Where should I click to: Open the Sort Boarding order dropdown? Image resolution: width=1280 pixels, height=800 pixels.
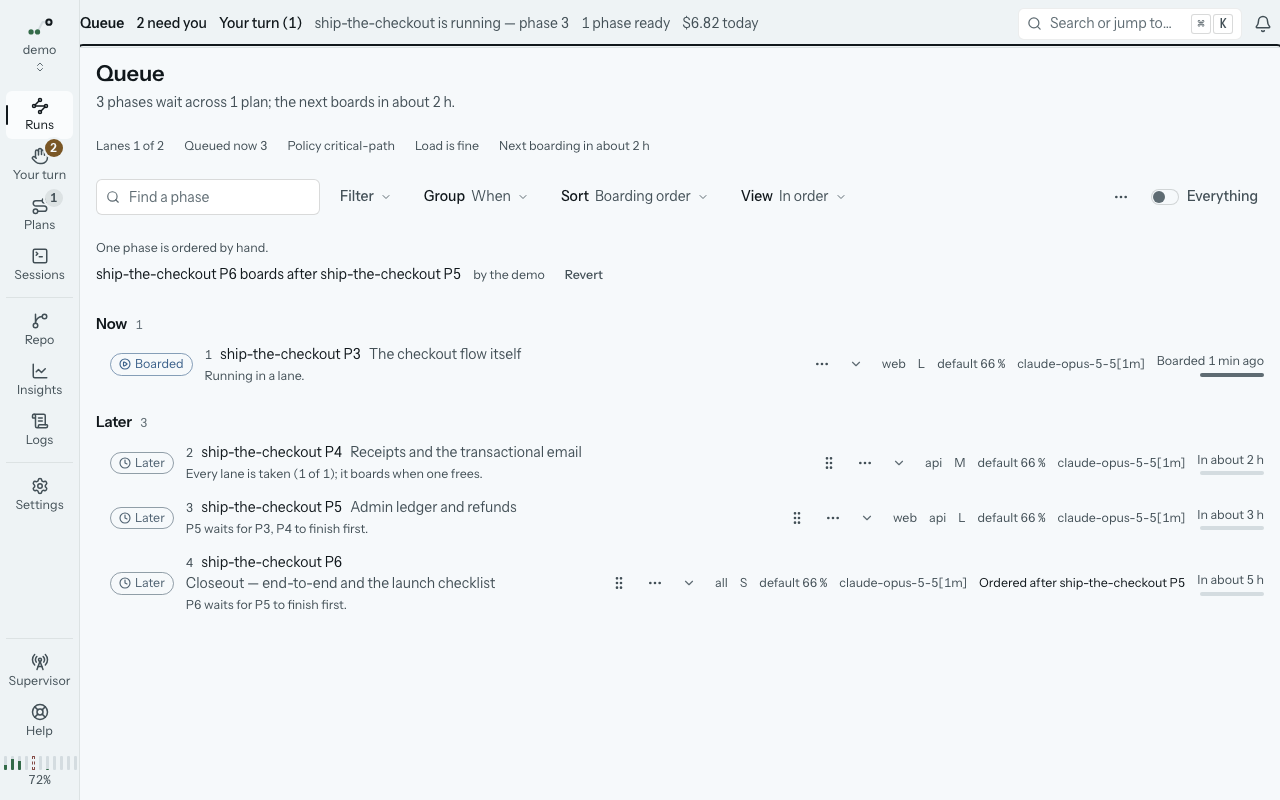point(634,196)
